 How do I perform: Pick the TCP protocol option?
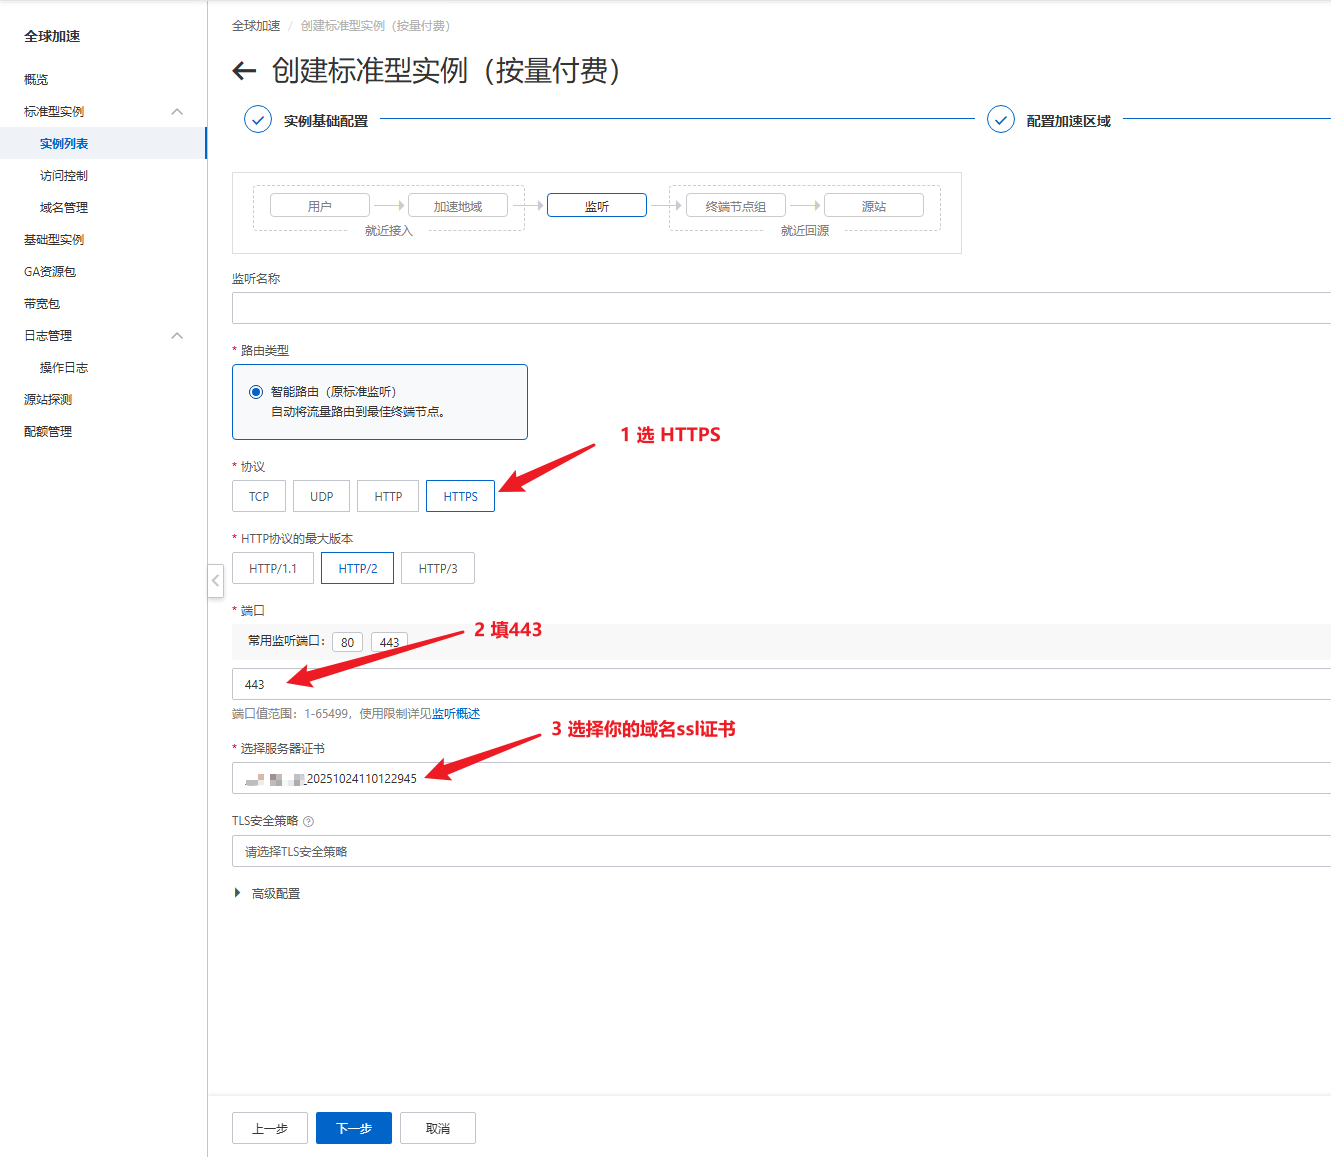(x=259, y=497)
